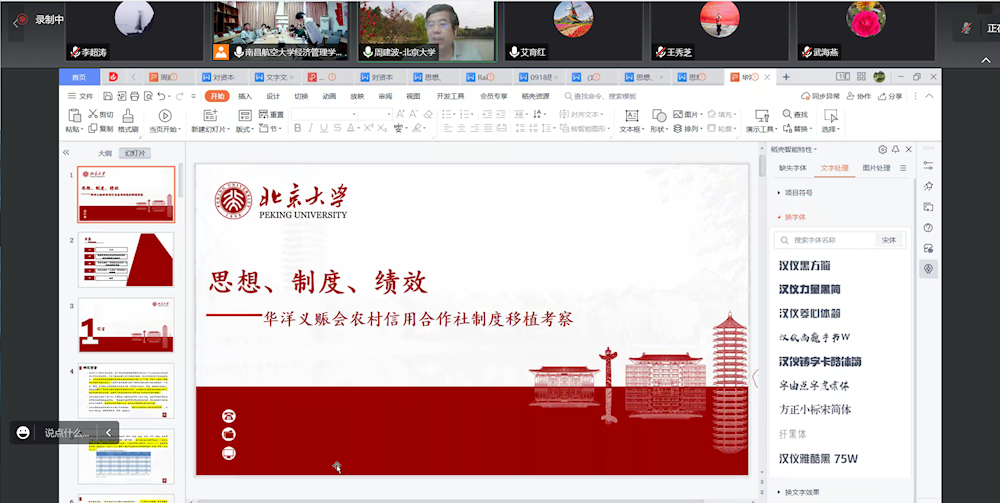Click the 协作 collaborate button
The width and height of the screenshot is (1000, 503).
point(859,96)
